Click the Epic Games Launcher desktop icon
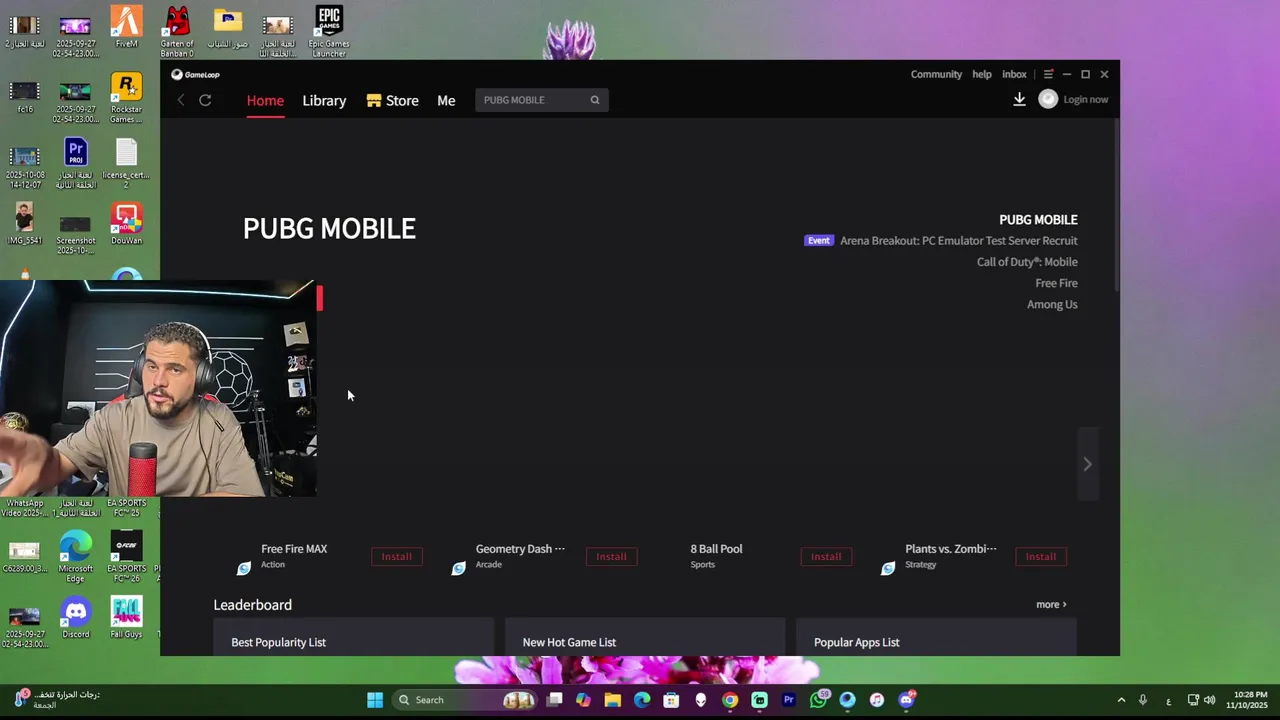The height and width of the screenshot is (720, 1280). tap(329, 31)
